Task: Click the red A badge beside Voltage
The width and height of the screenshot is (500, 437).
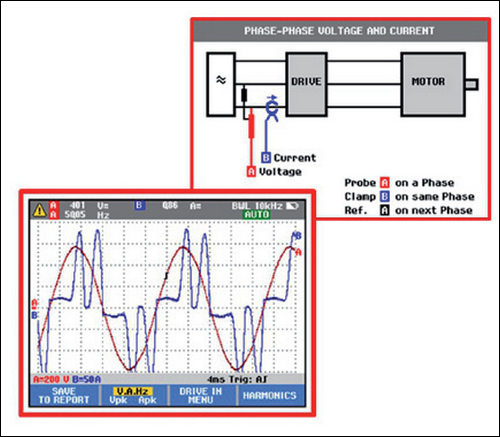Action: [251, 172]
